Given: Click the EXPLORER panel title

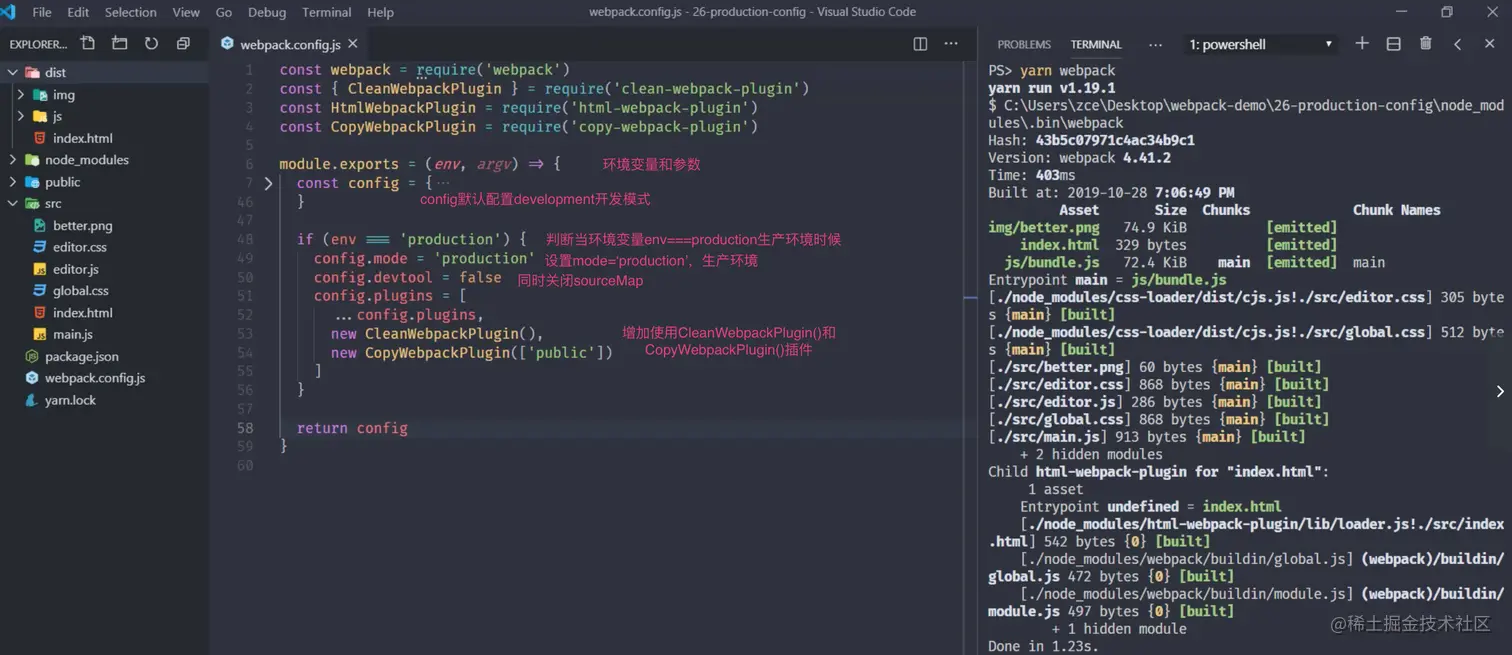Looking at the screenshot, I should click(38, 45).
